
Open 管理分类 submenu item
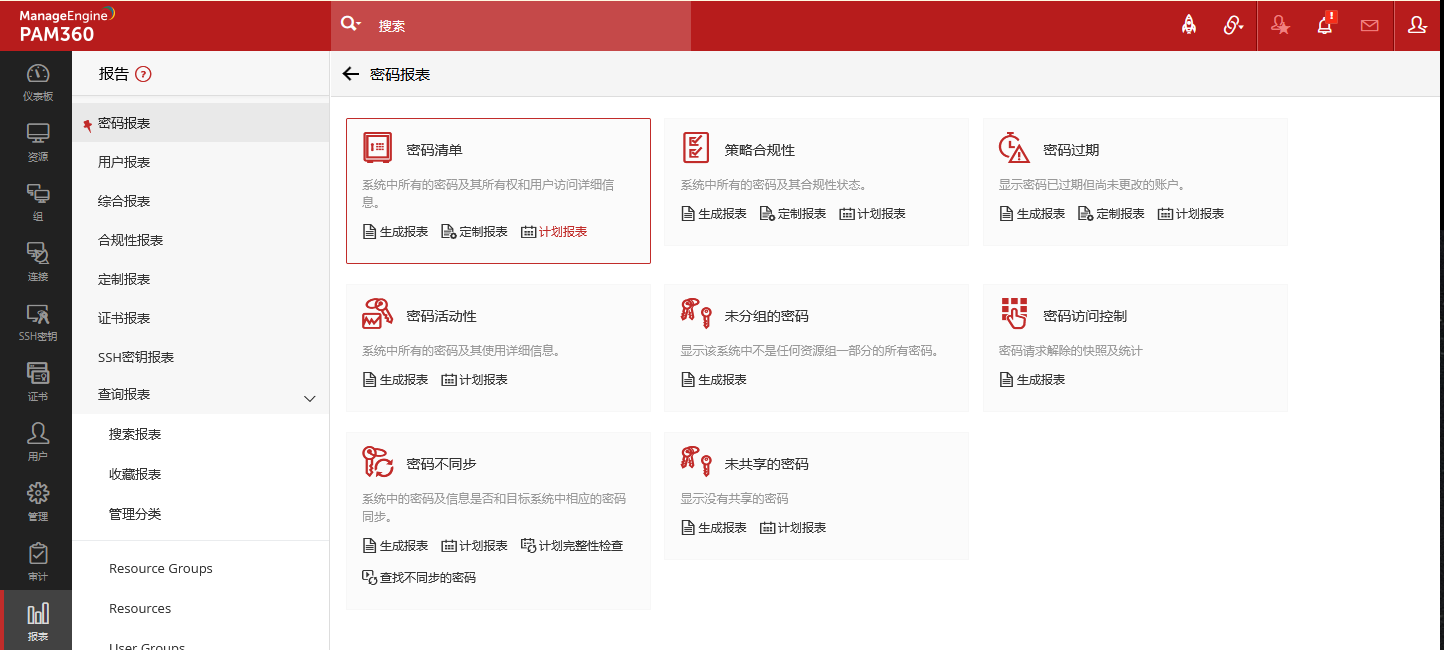135,514
